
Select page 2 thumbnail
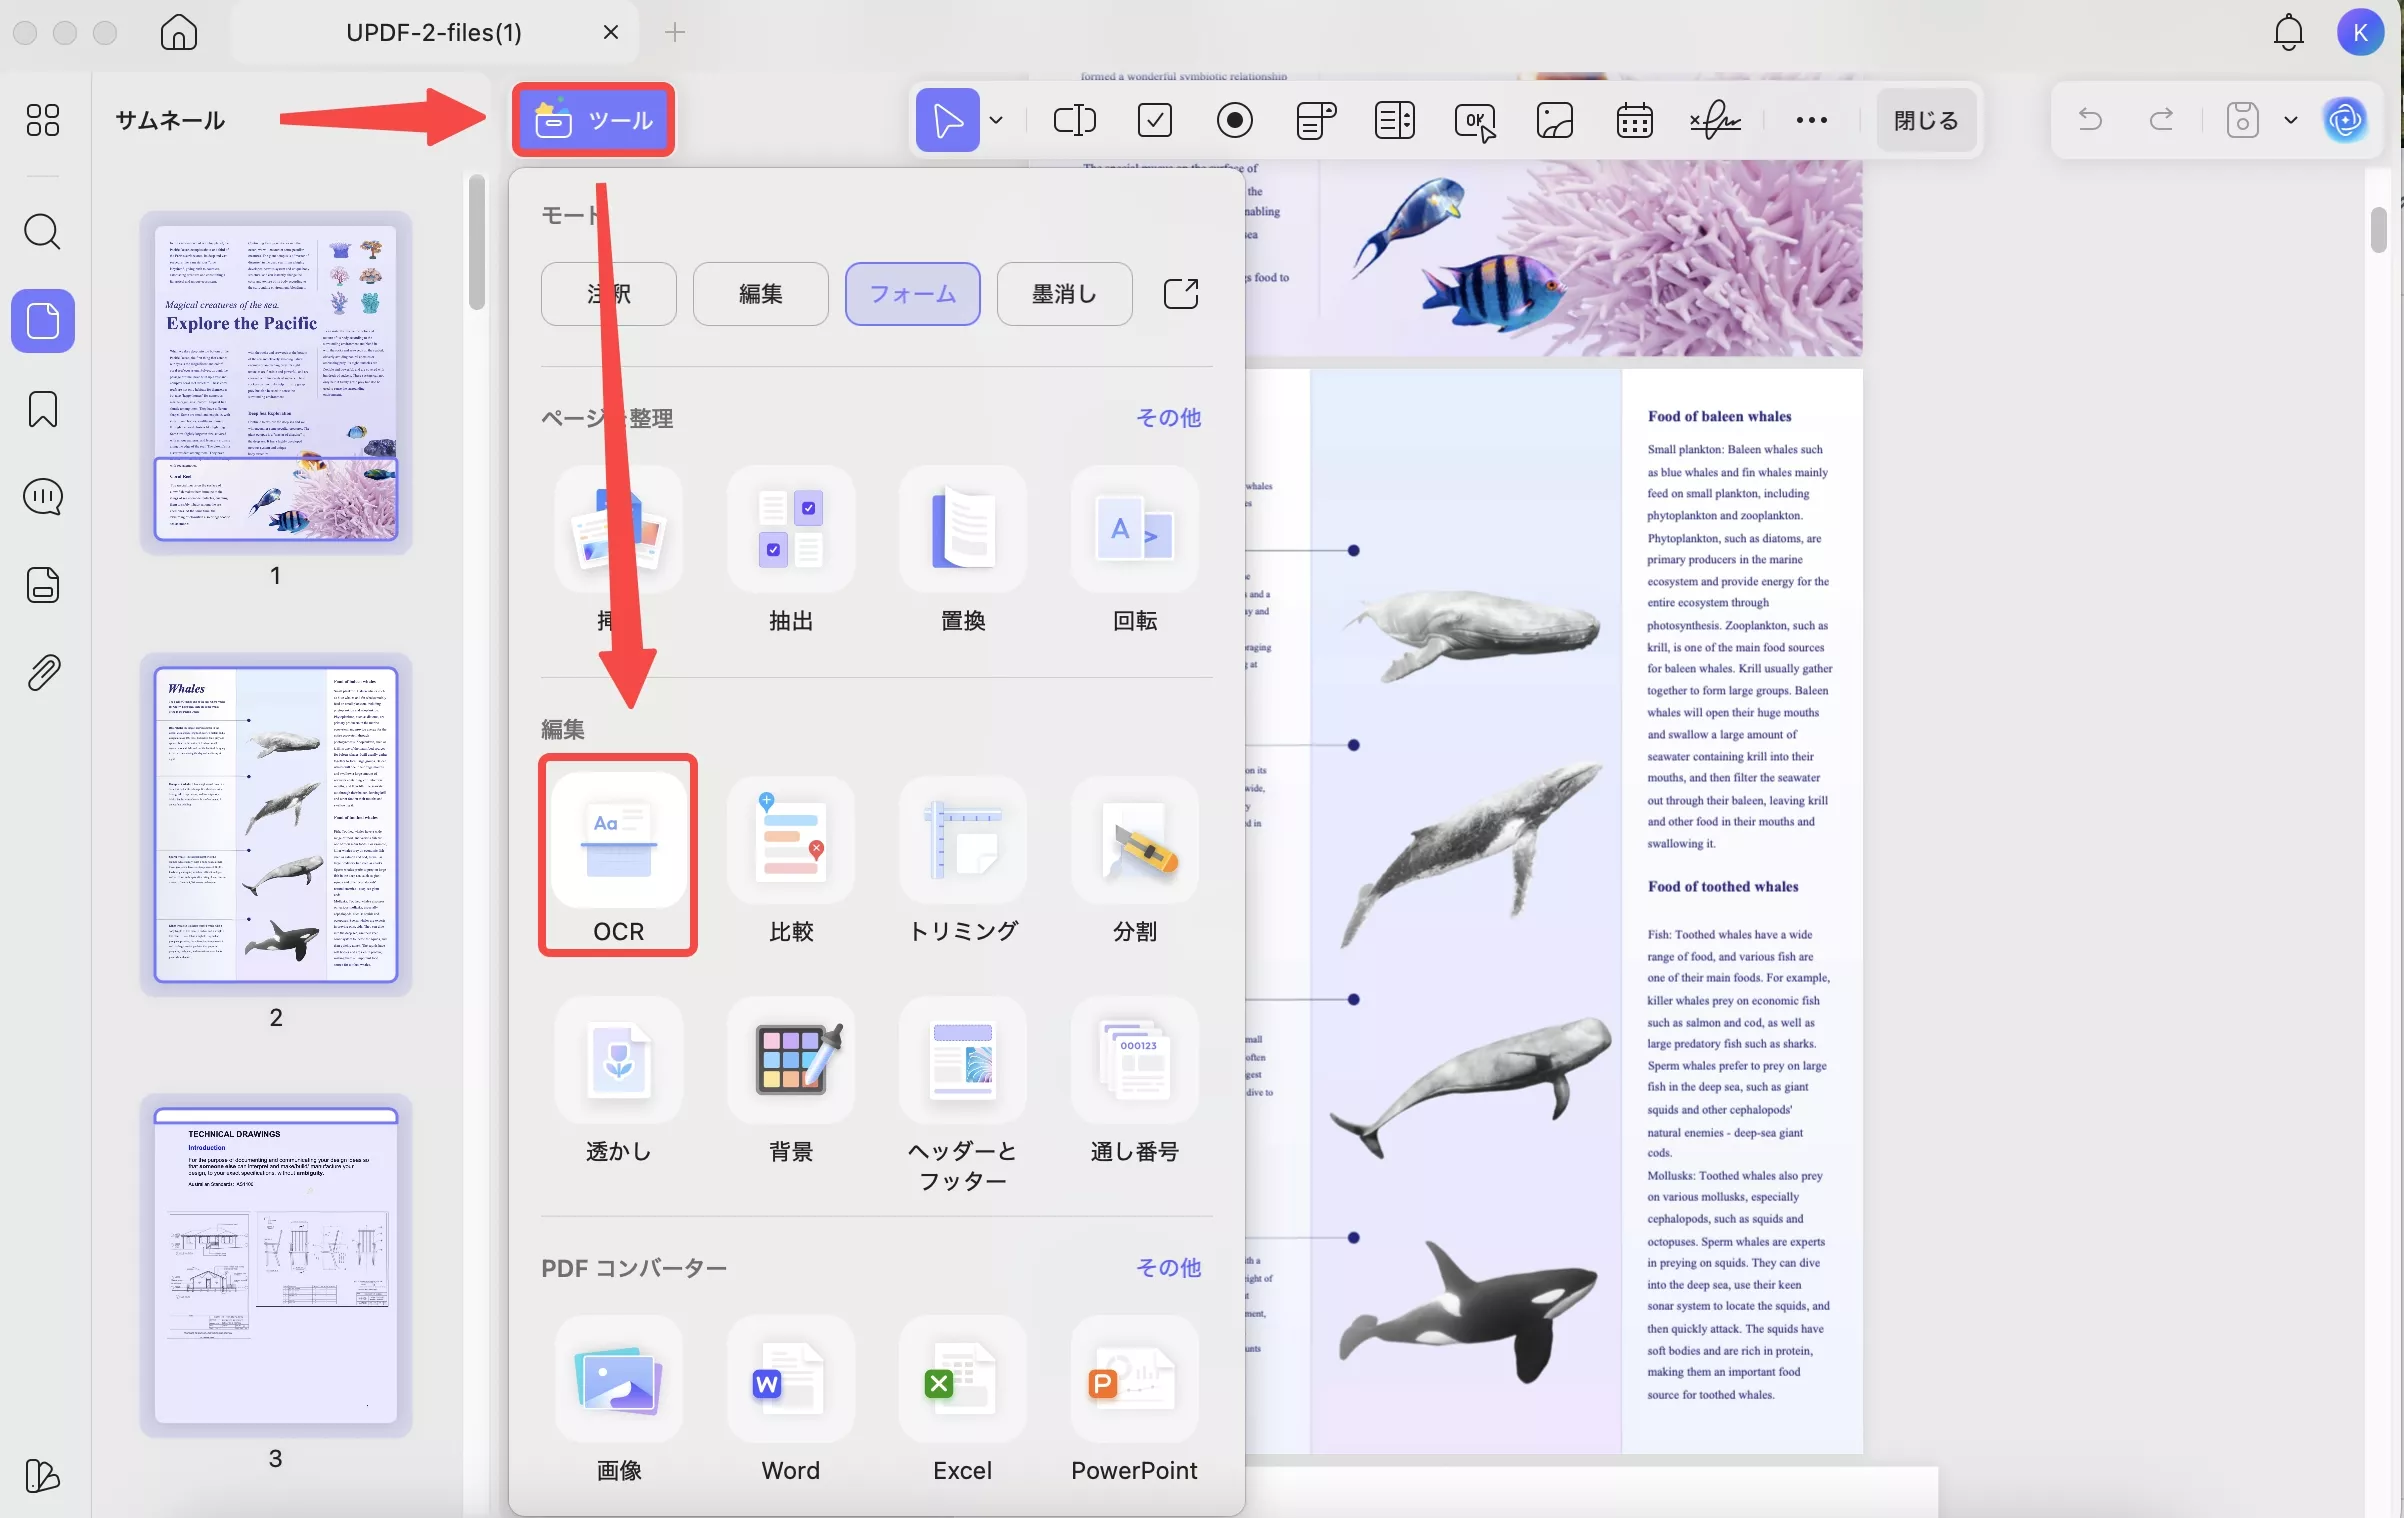tap(275, 825)
